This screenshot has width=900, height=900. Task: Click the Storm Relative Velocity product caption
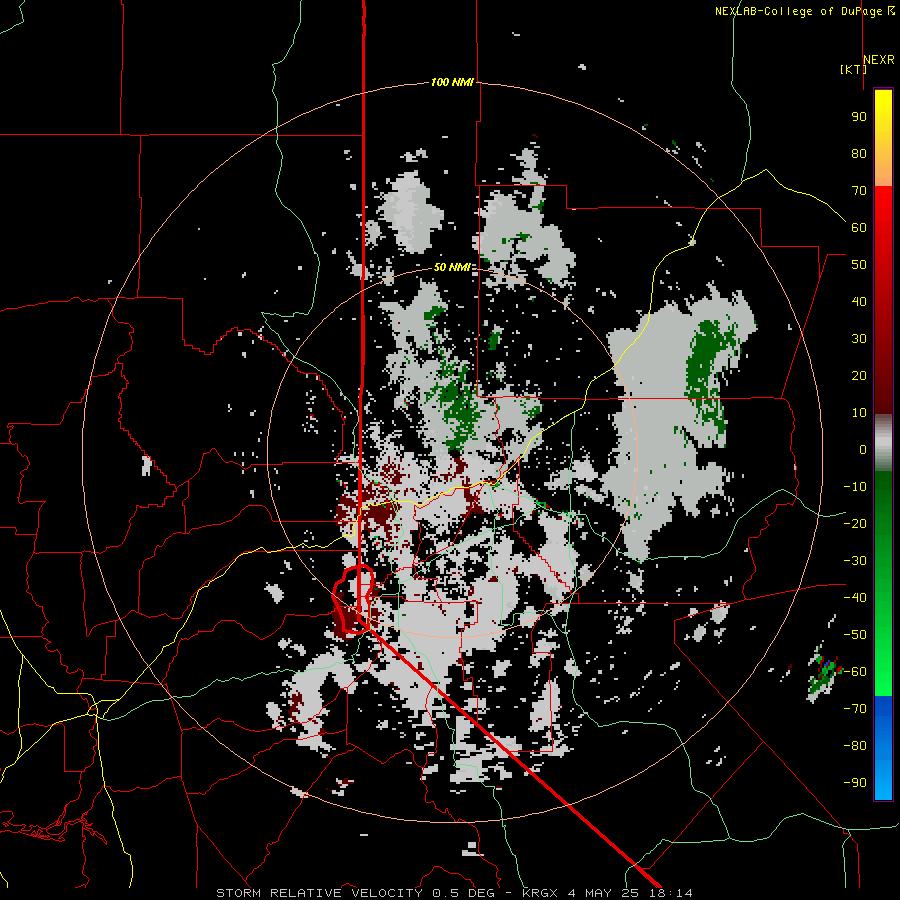[454, 893]
